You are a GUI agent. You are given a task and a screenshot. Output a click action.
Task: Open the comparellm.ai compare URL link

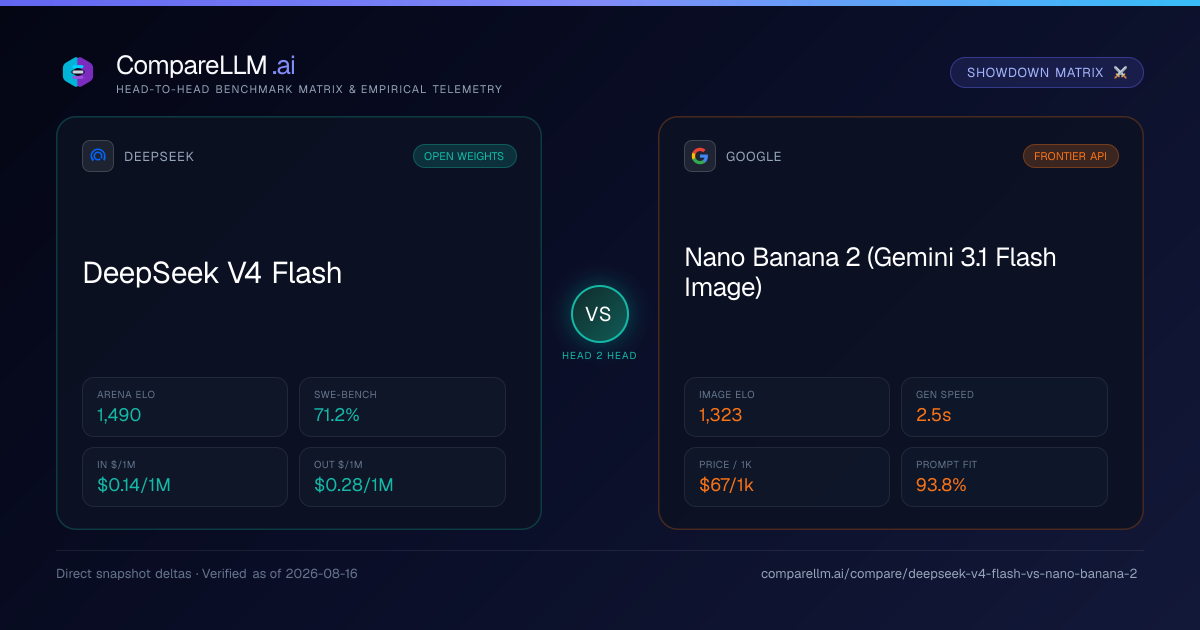pyautogui.click(x=949, y=574)
